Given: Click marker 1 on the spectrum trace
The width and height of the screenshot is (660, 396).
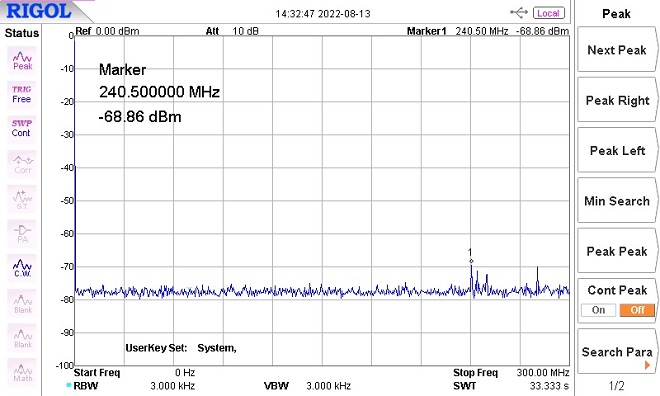Looking at the screenshot, I should pos(471,261).
